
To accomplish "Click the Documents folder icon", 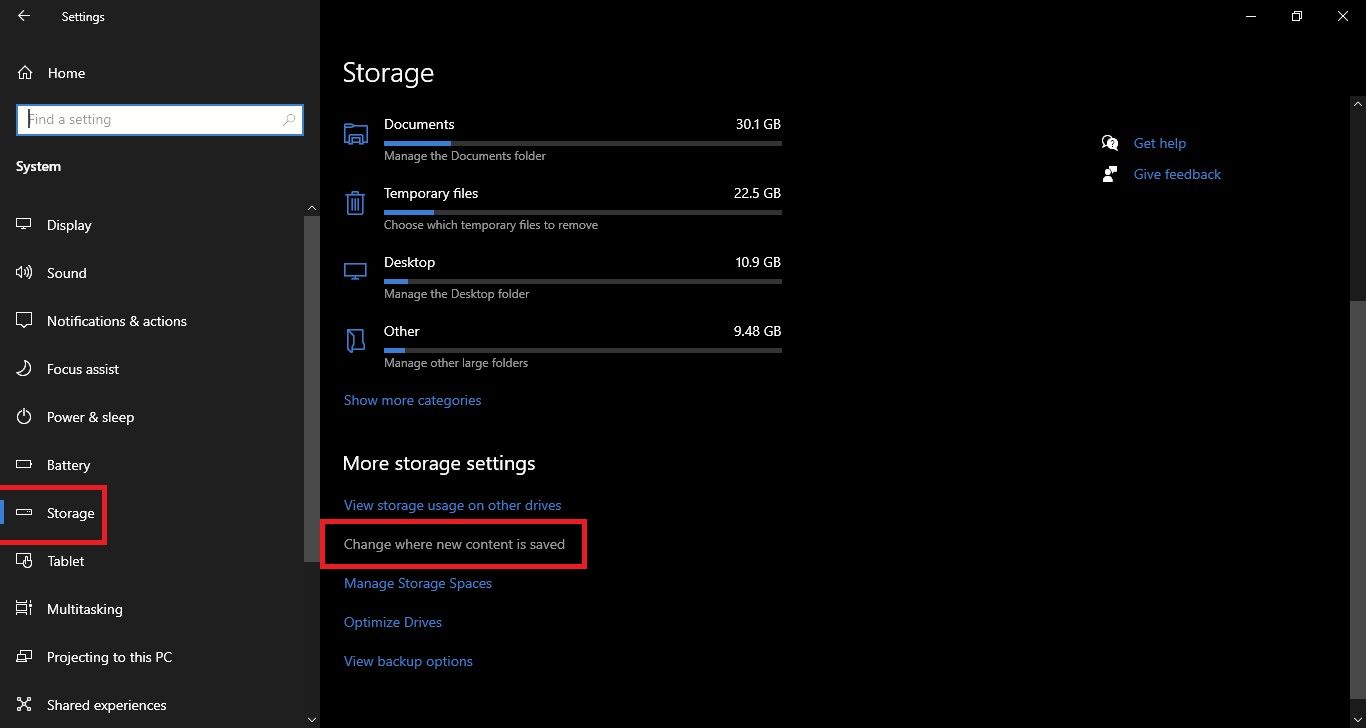I will (x=355, y=134).
